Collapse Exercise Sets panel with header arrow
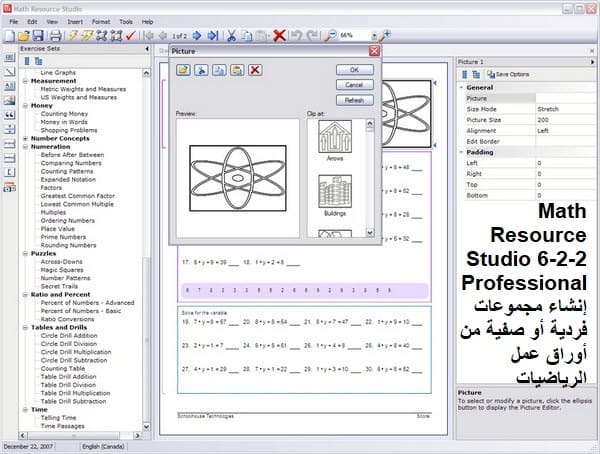The image size is (600, 454). point(147,49)
